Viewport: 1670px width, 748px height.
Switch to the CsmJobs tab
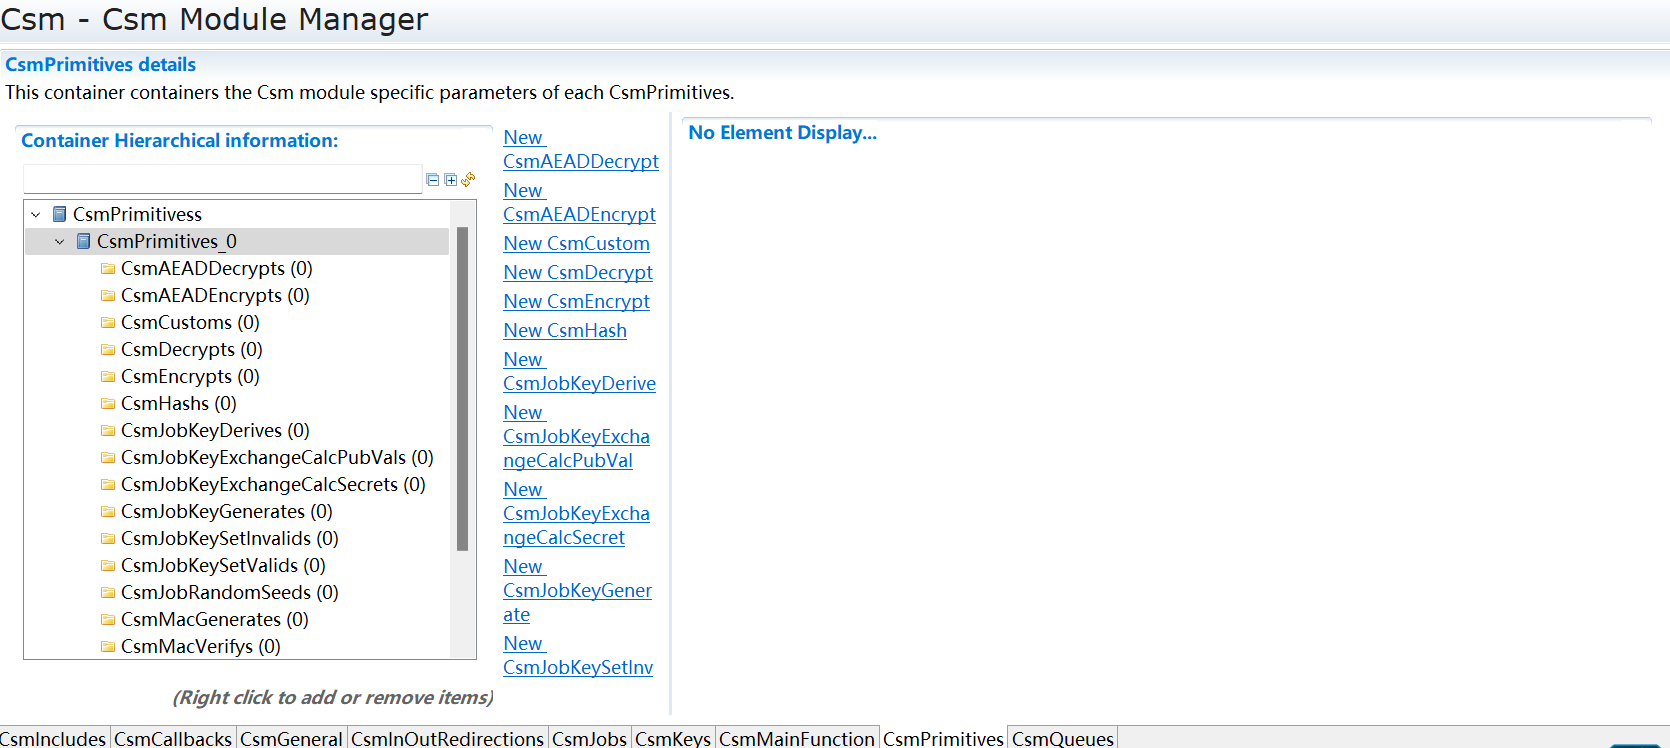tap(589, 738)
